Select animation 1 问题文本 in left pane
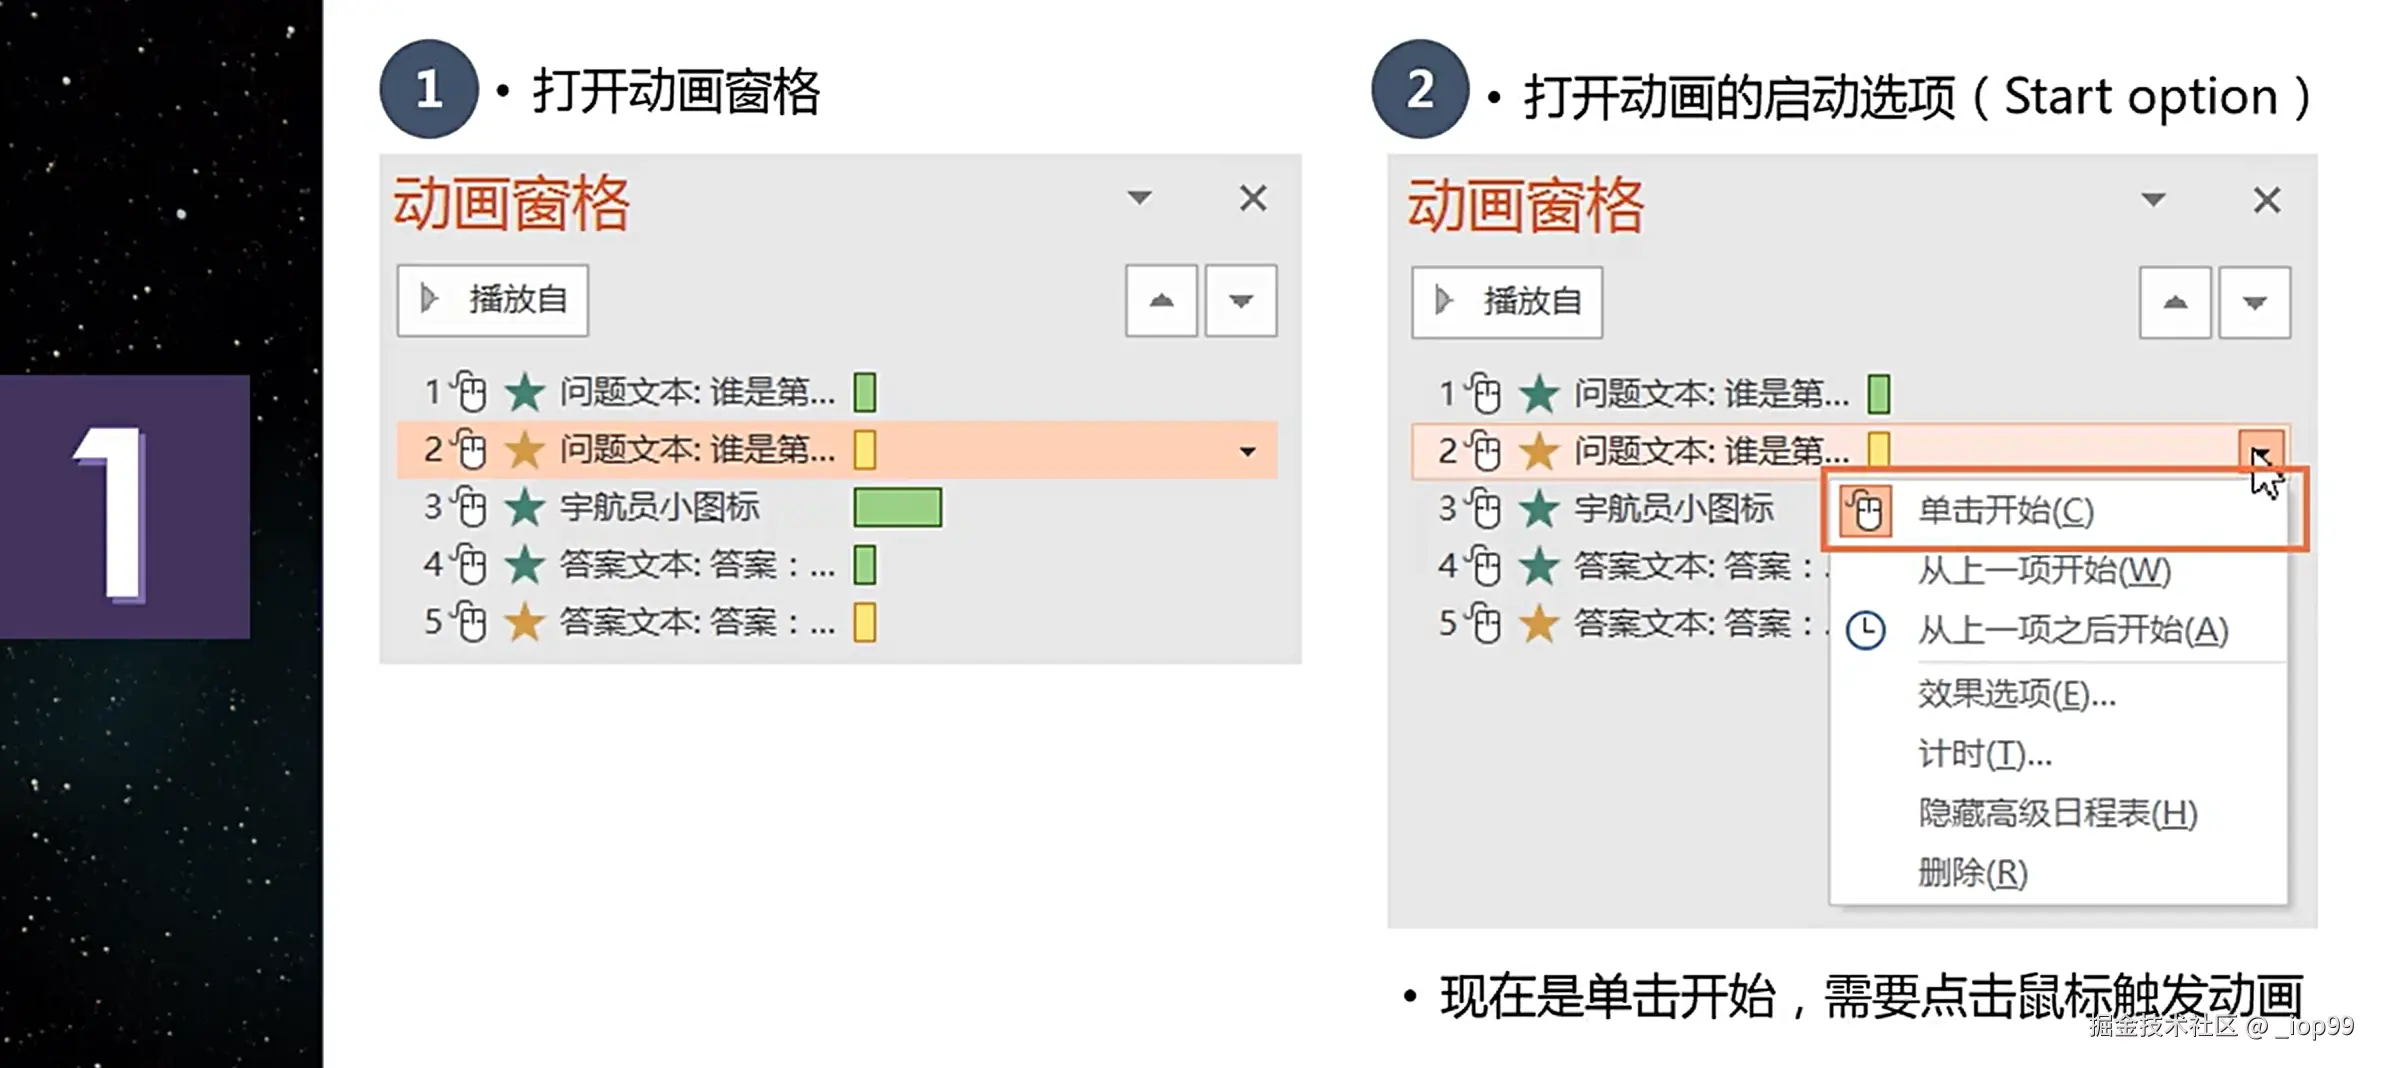Viewport: 2382px width, 1068px height. click(x=696, y=392)
